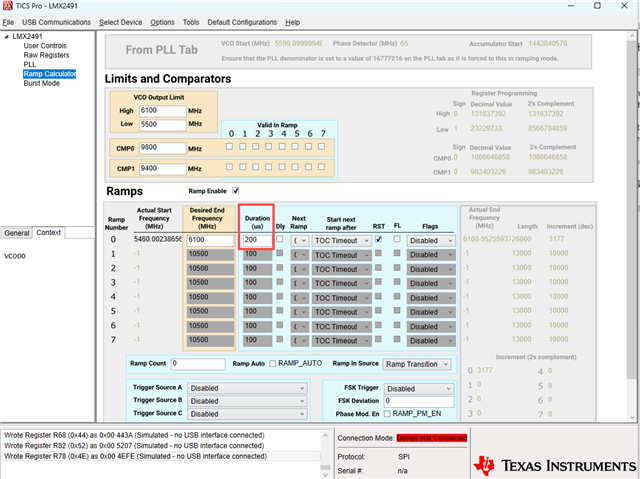
Task: Check the RAMP_PM_EN checkbox
Action: 388,413
